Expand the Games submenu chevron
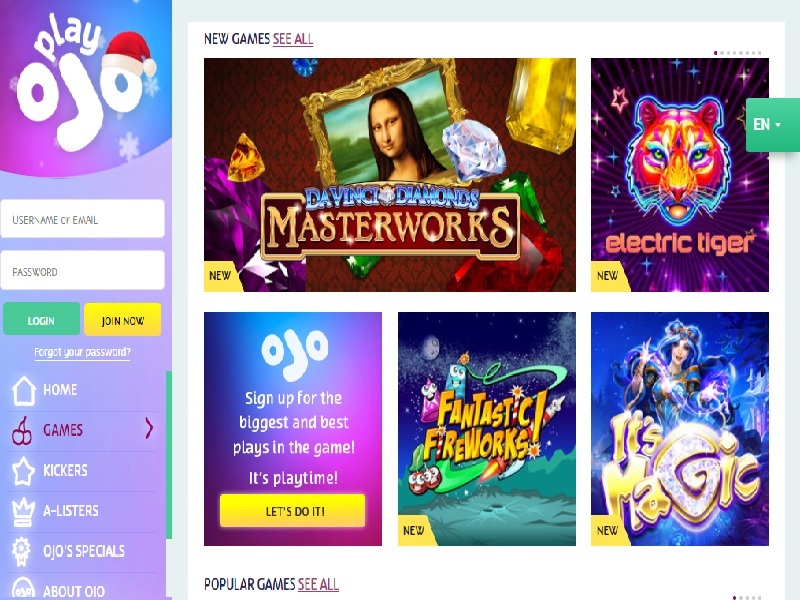 149,429
